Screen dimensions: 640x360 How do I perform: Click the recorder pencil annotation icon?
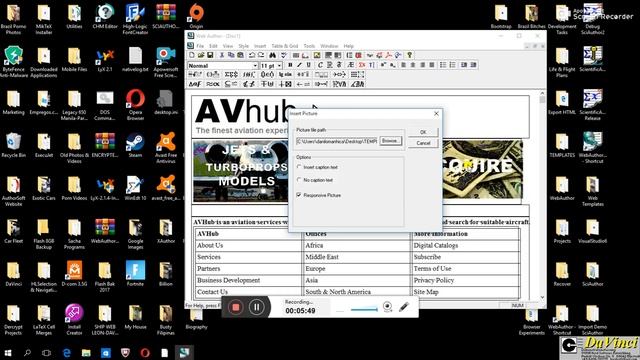click(x=404, y=307)
